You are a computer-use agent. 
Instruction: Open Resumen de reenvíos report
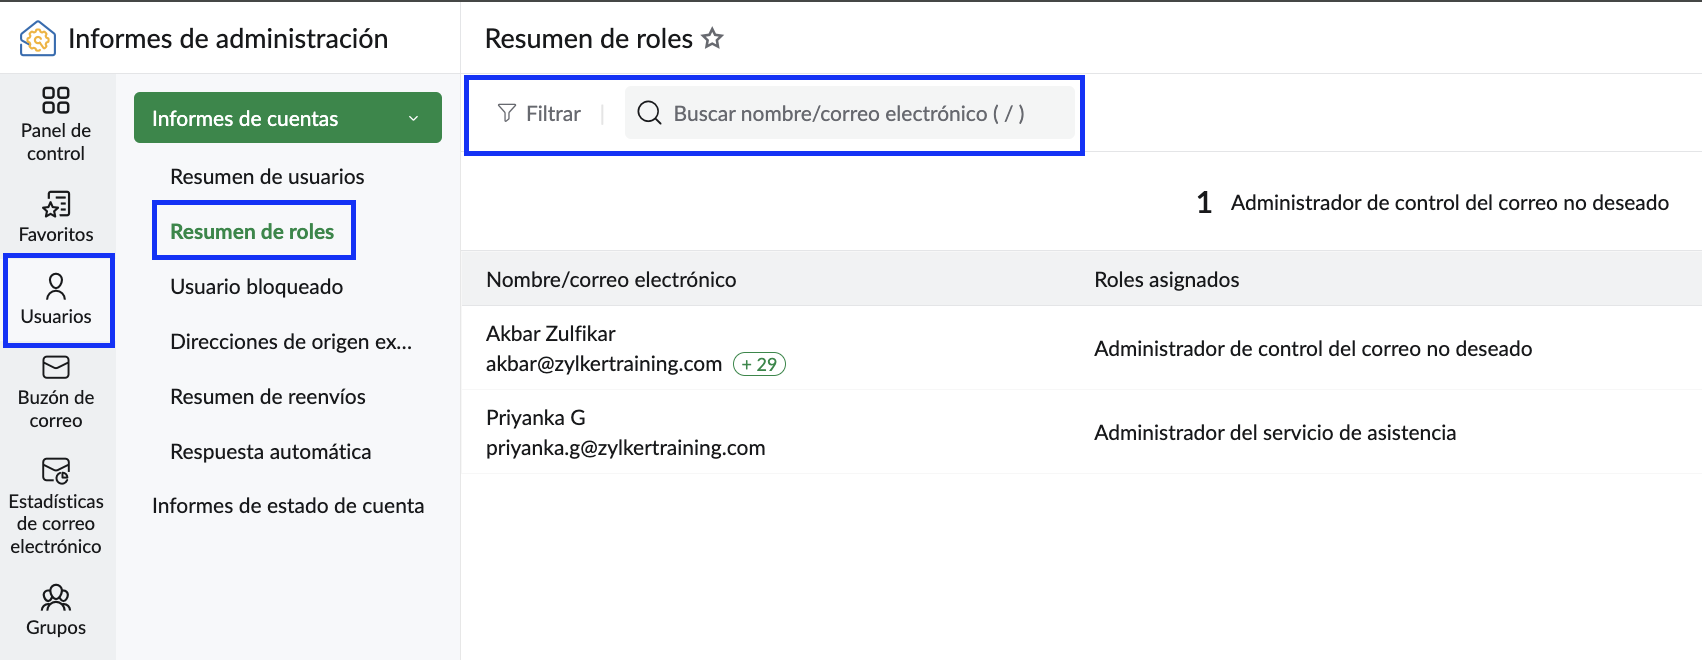coord(268,396)
